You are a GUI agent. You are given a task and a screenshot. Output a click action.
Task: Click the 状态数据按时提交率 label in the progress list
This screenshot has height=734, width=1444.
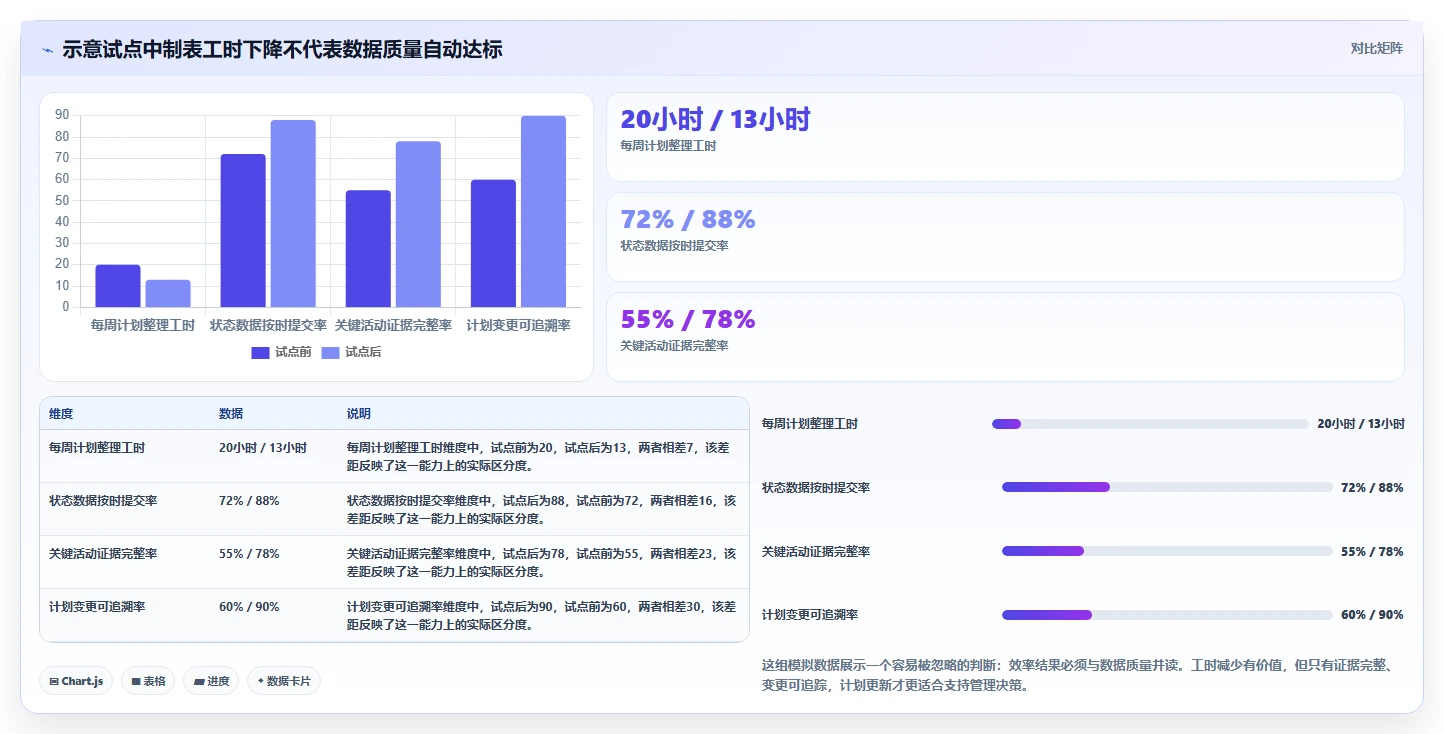pos(816,488)
